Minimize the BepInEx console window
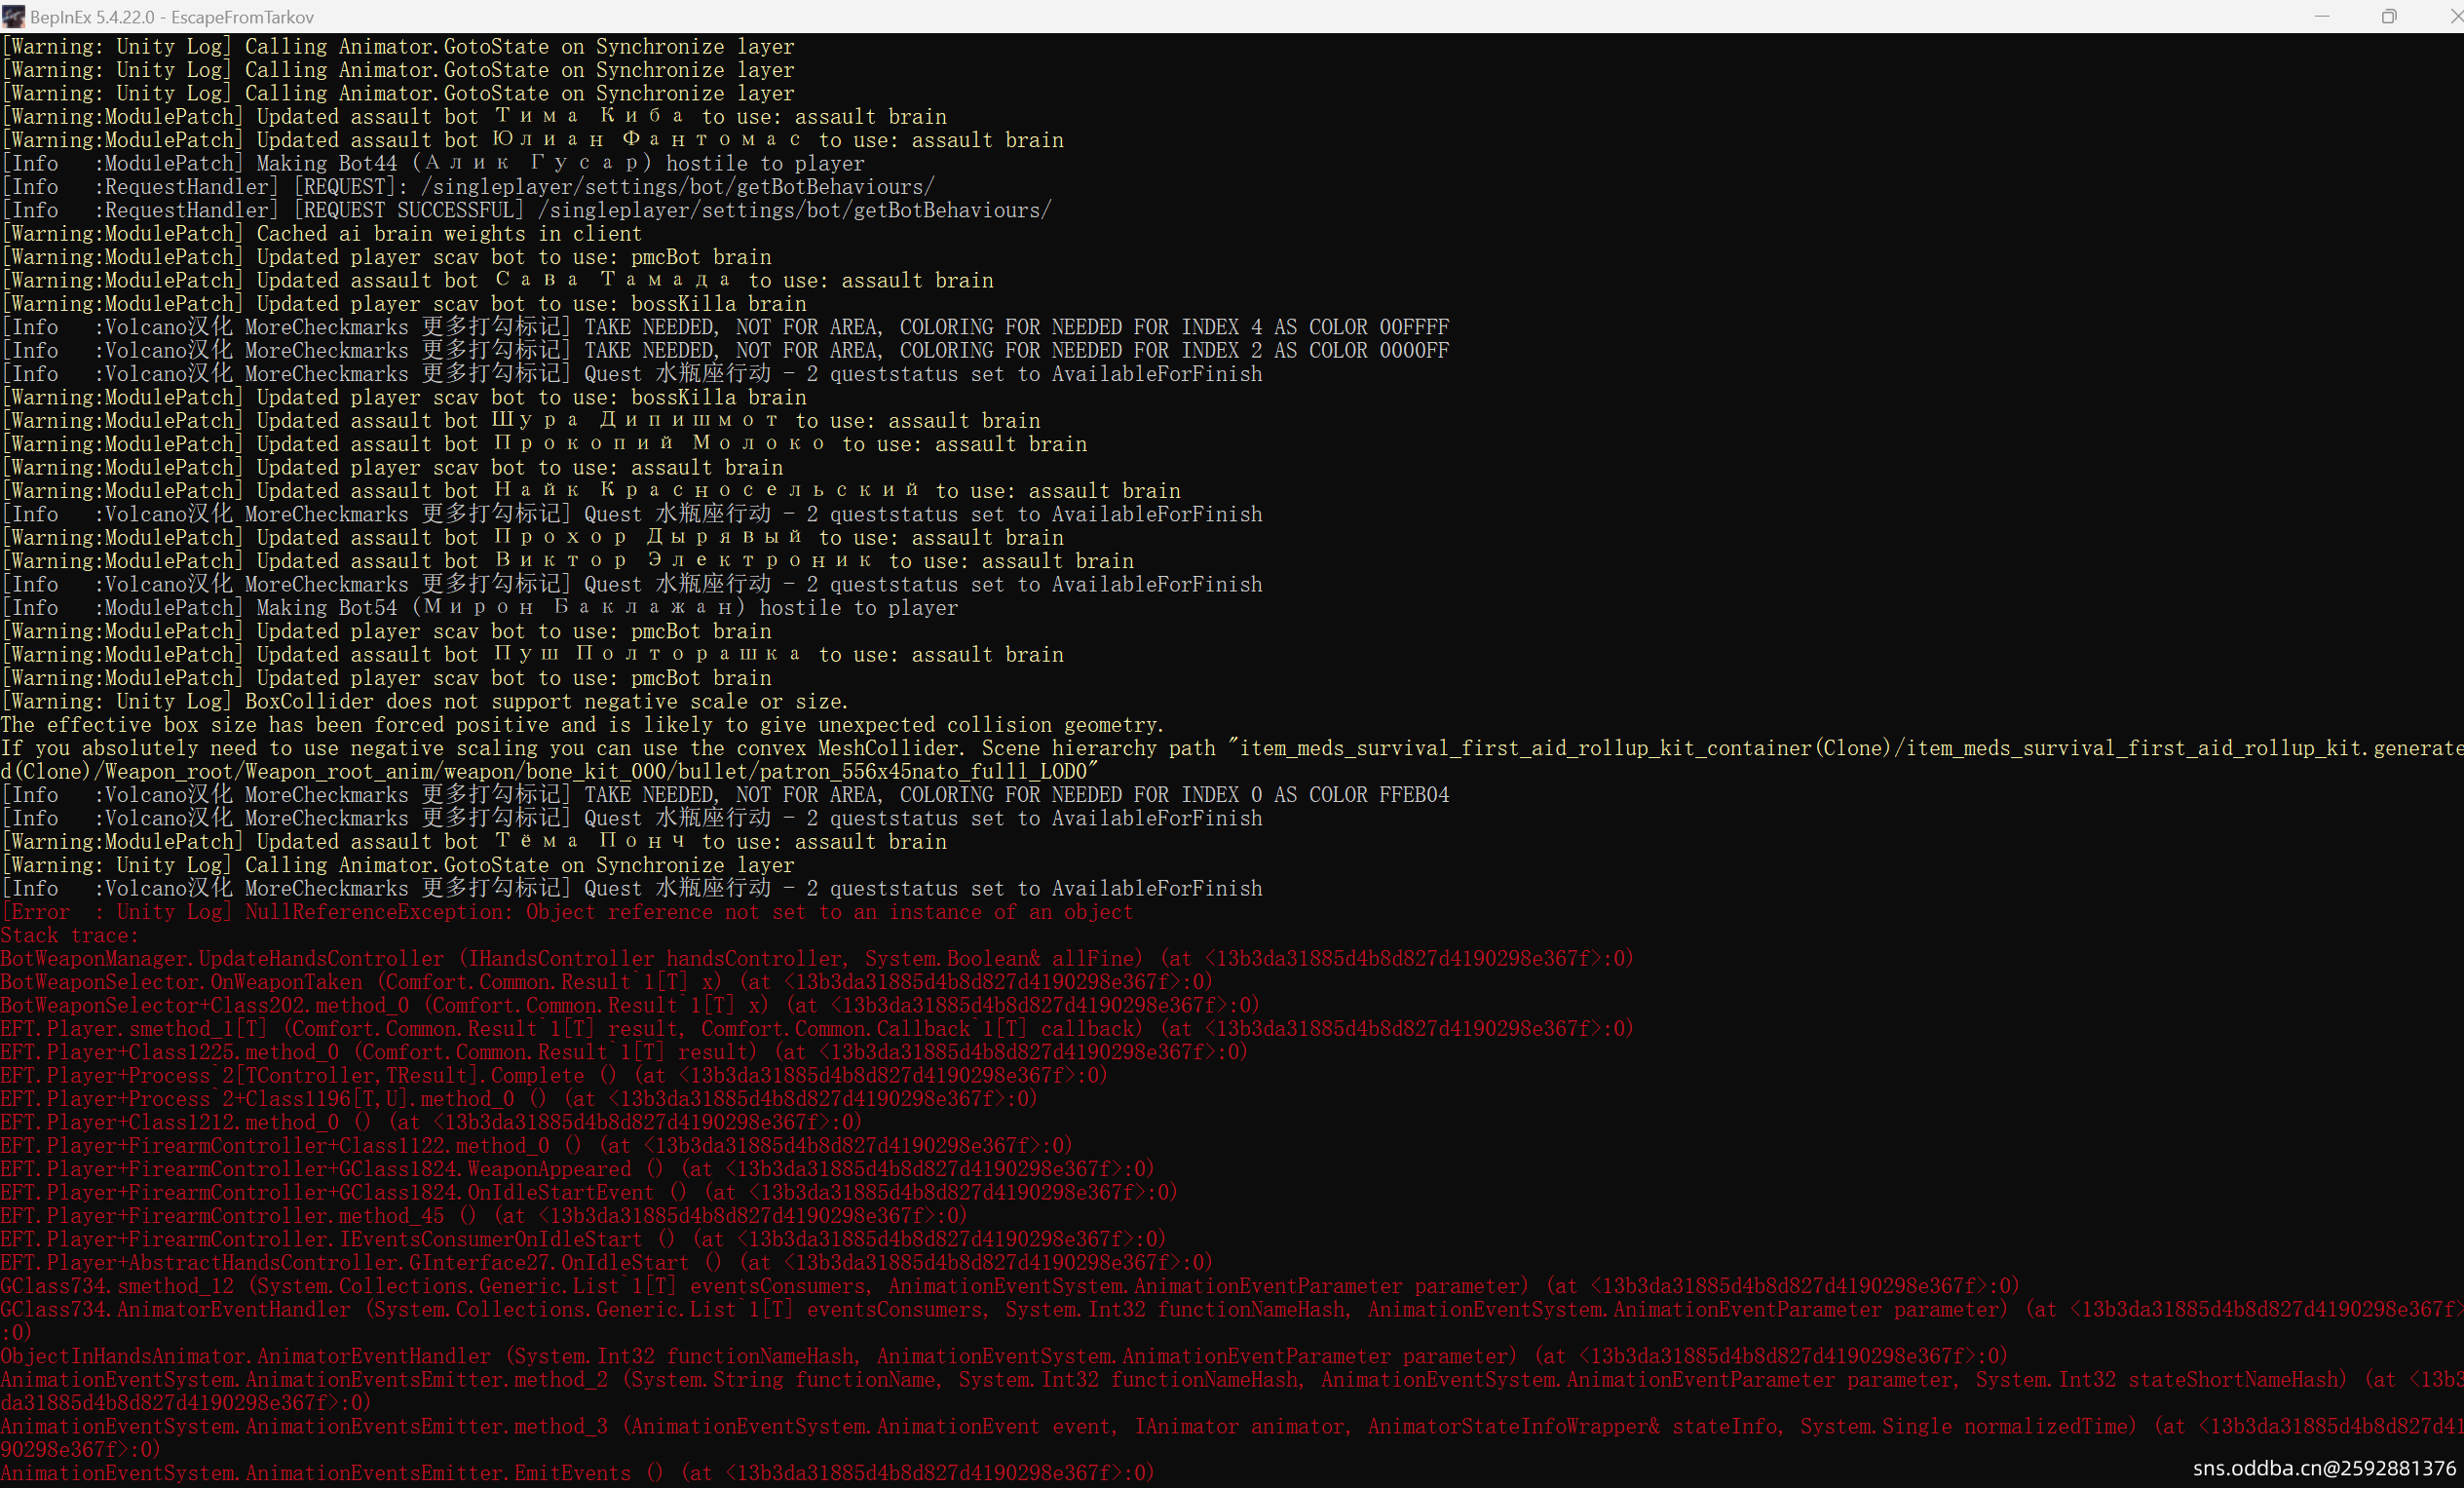The image size is (2464, 1488). (x=2322, y=16)
